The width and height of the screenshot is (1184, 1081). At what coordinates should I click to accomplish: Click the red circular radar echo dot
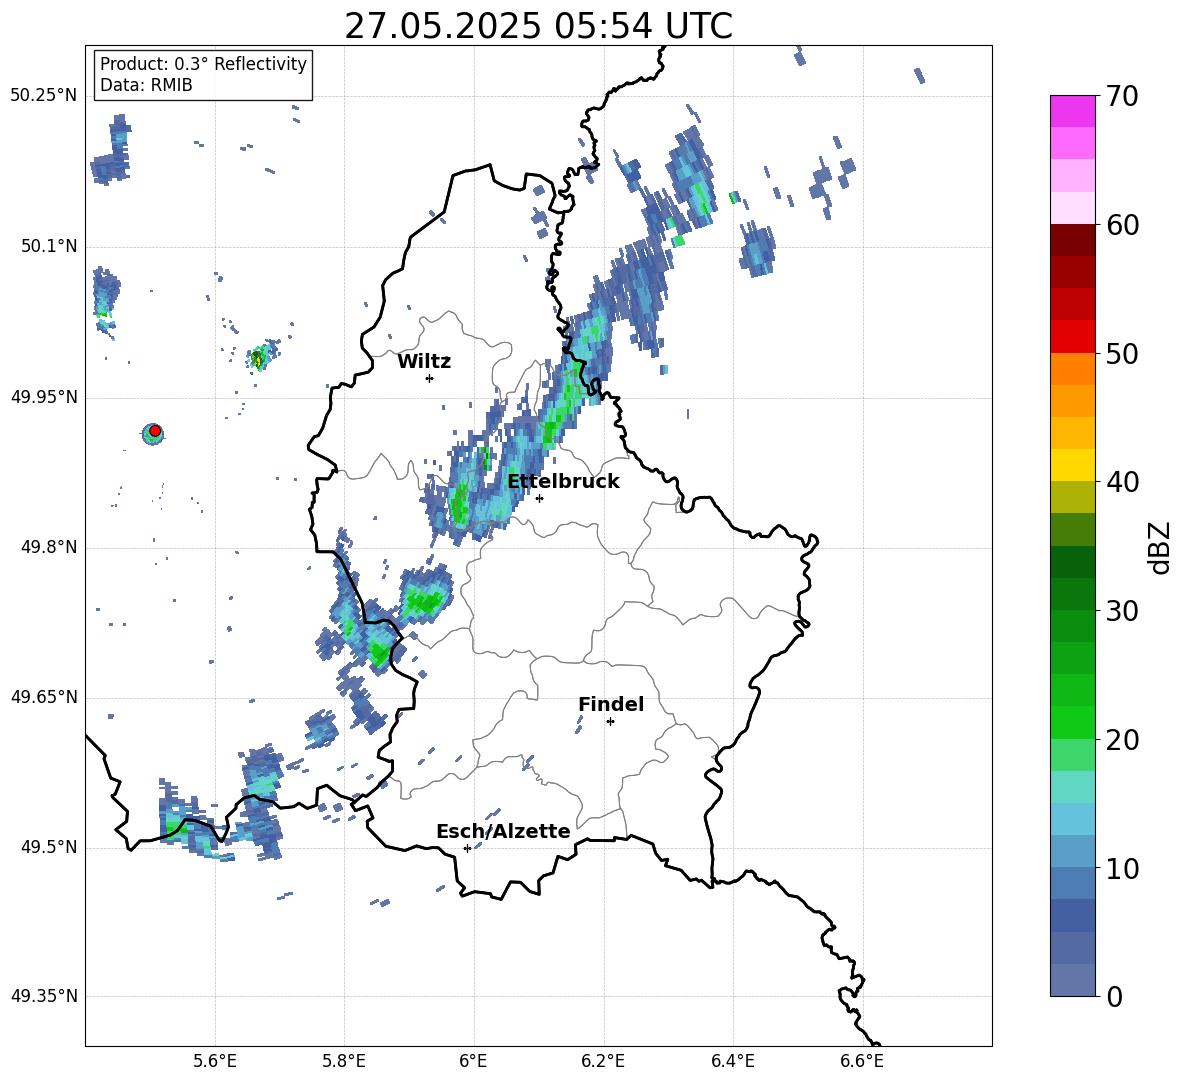[154, 431]
